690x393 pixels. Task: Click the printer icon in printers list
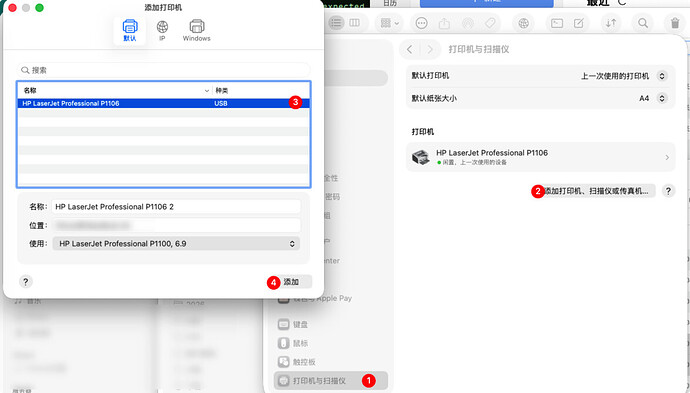click(x=421, y=157)
